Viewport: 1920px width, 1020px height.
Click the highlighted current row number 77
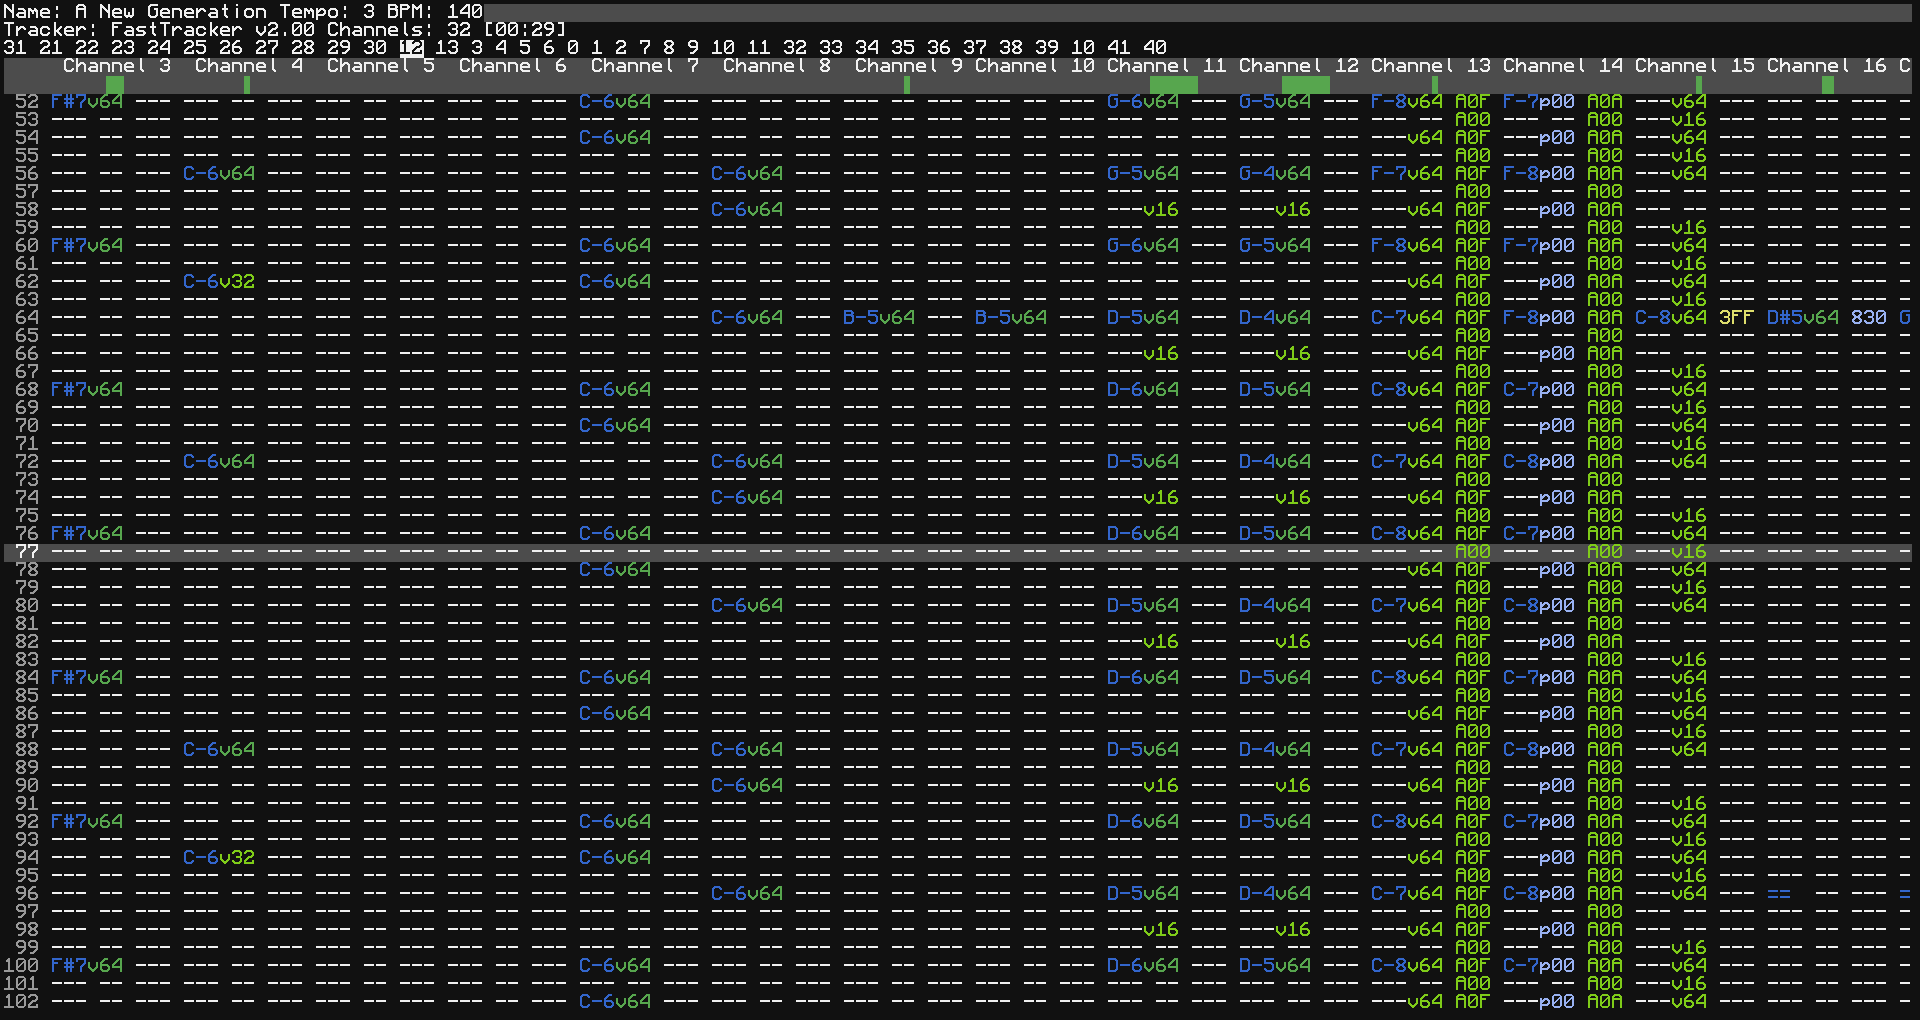coord(27,551)
